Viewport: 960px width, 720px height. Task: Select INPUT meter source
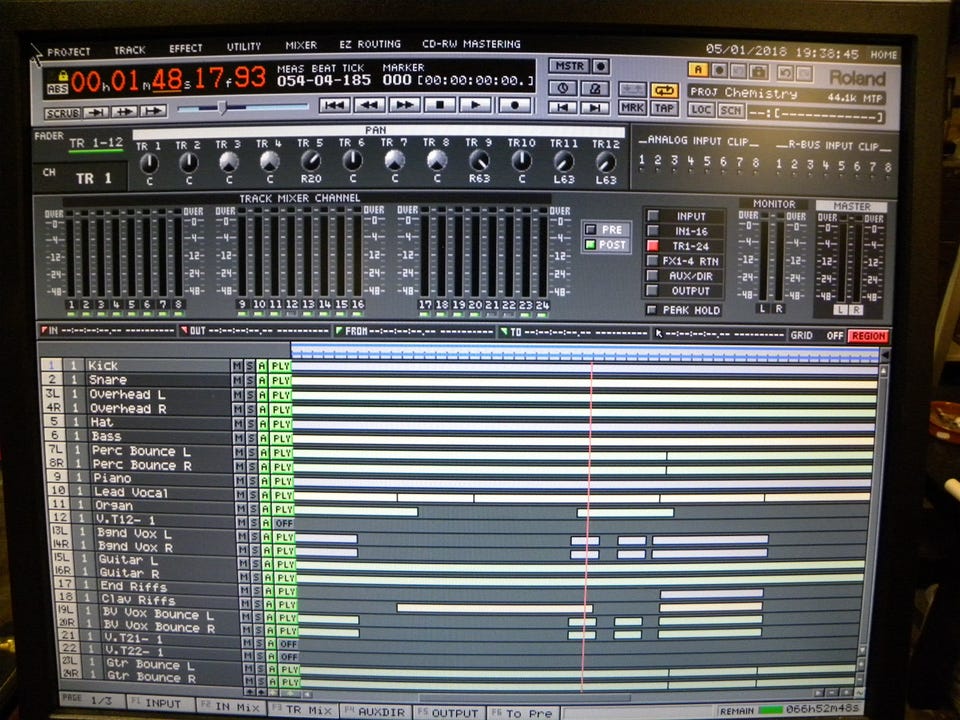(x=684, y=216)
